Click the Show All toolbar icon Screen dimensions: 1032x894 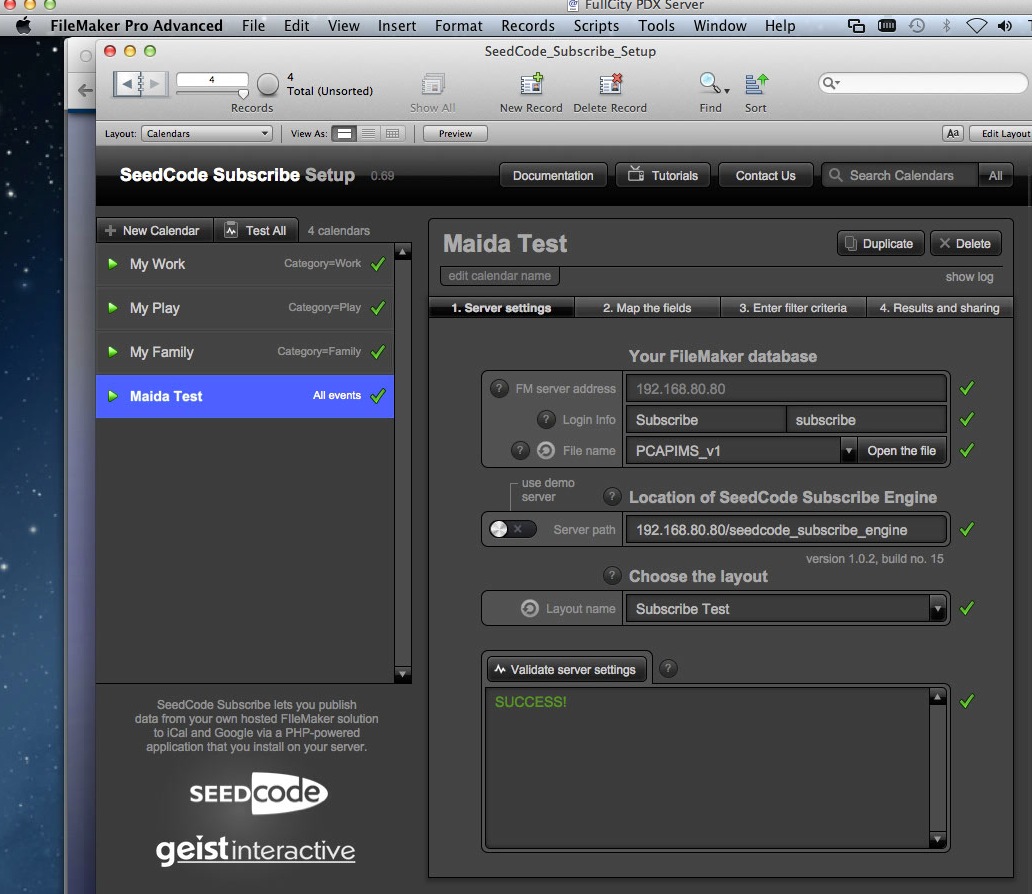click(432, 84)
